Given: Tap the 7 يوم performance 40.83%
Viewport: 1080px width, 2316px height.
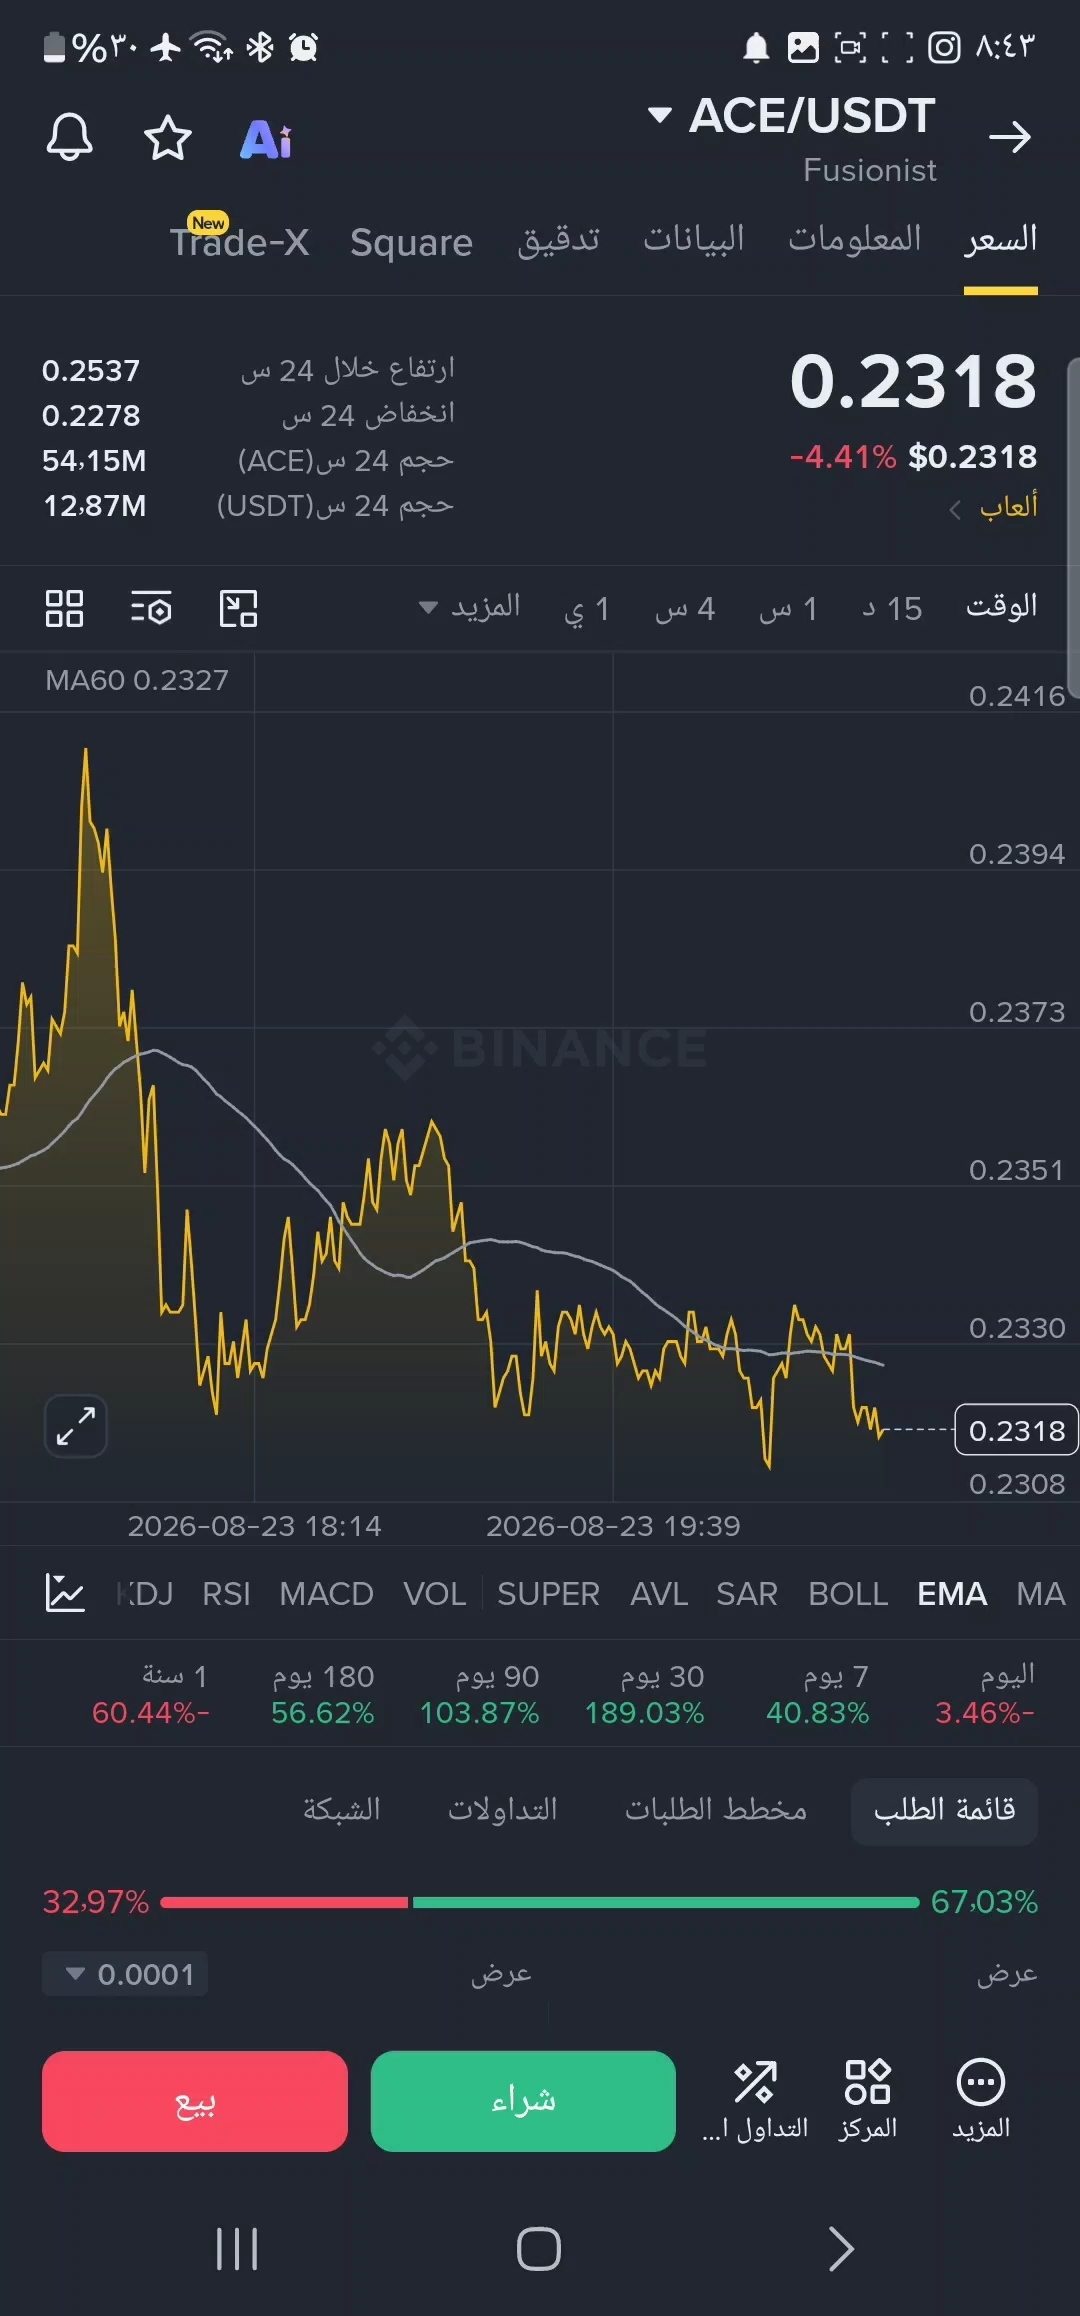Looking at the screenshot, I should tap(818, 1693).
